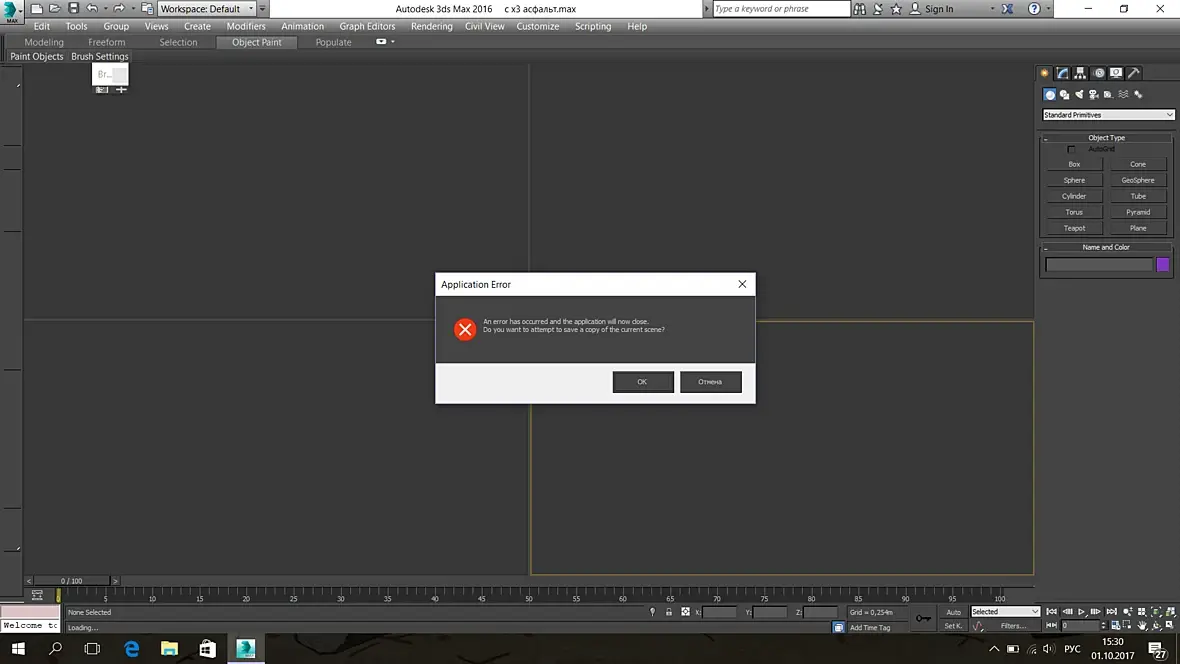Open the Motion command panel tab

click(x=1099, y=73)
